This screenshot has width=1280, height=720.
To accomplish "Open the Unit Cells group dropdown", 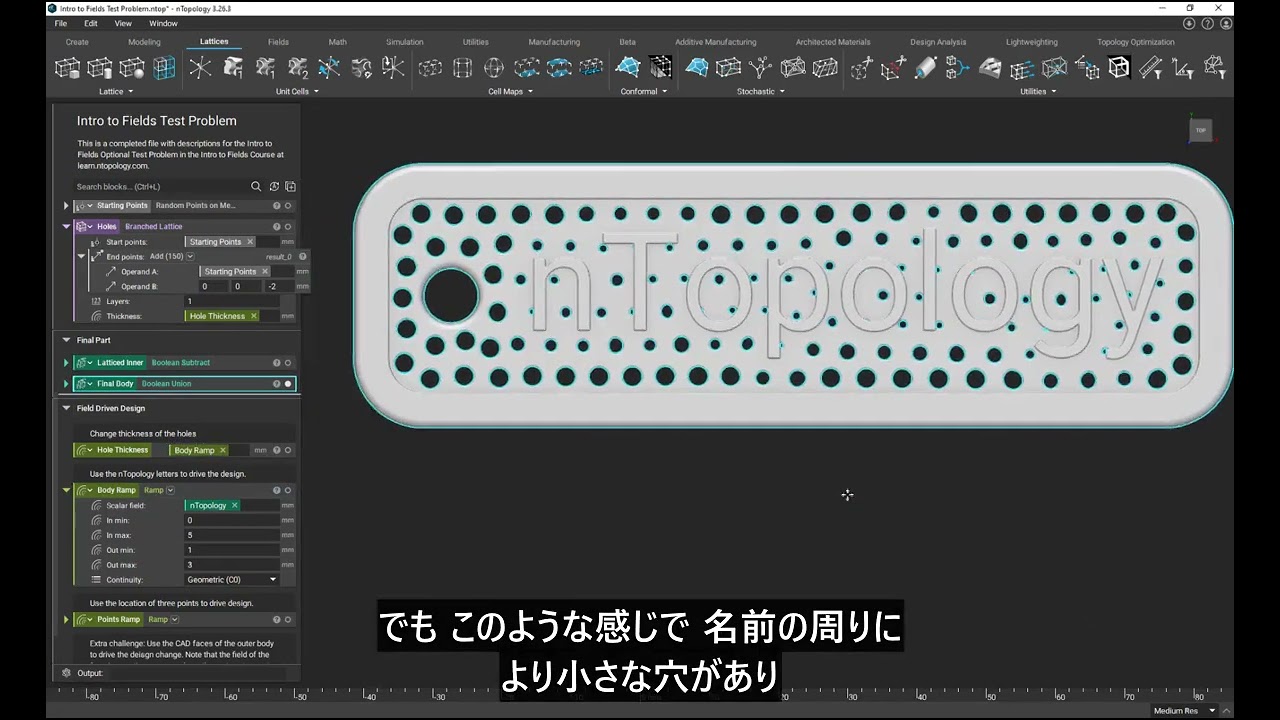I will [316, 92].
